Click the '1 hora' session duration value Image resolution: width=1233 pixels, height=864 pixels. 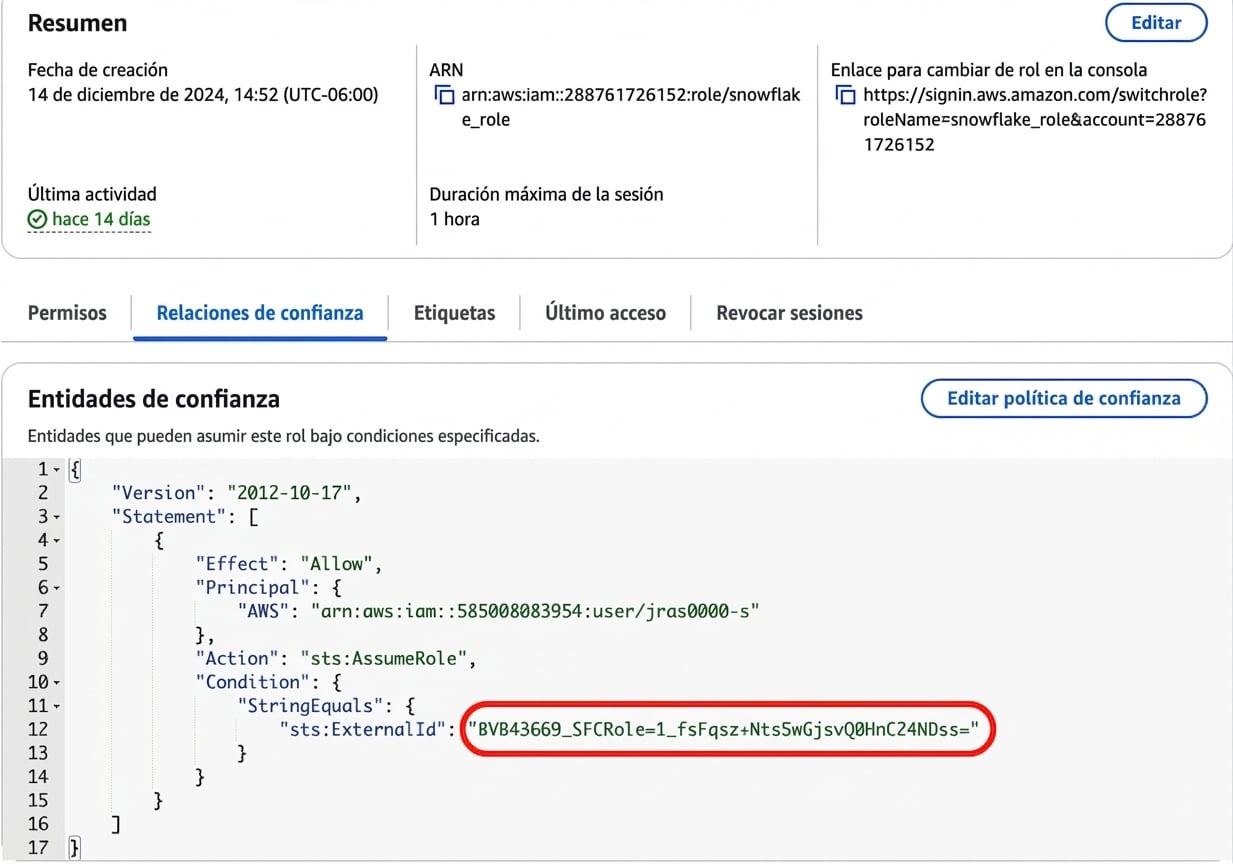tap(454, 219)
